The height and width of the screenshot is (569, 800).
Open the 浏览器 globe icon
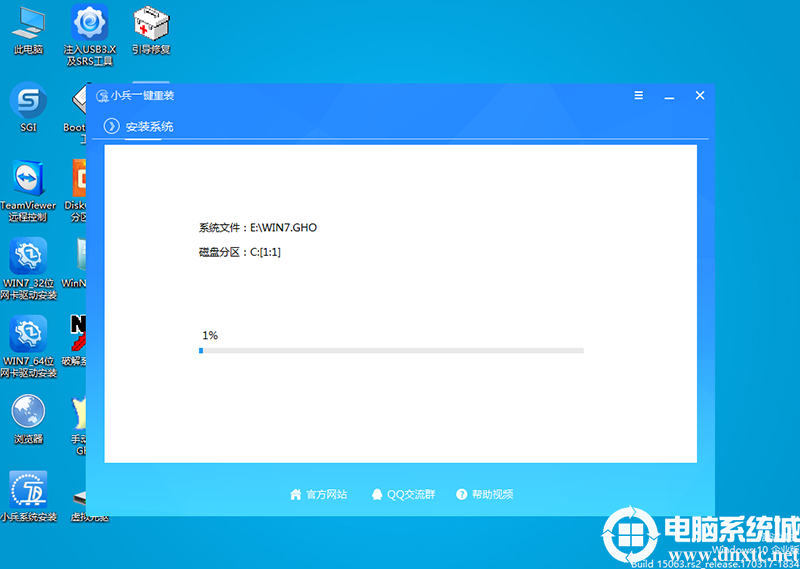(x=28, y=411)
